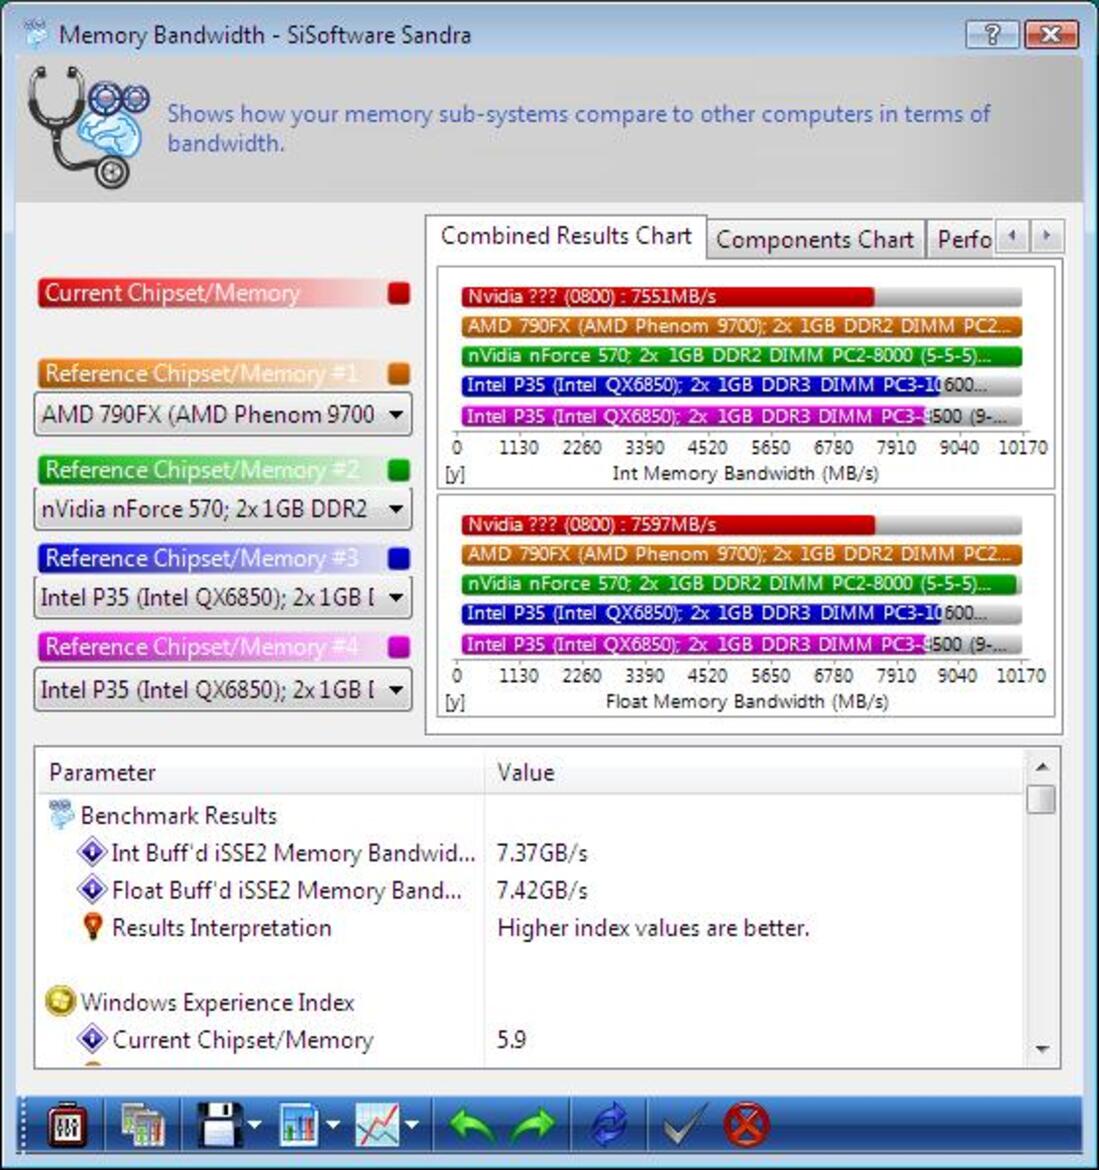Close the Memory Bandwidth window
The width and height of the screenshot is (1099, 1170).
coord(1051,34)
